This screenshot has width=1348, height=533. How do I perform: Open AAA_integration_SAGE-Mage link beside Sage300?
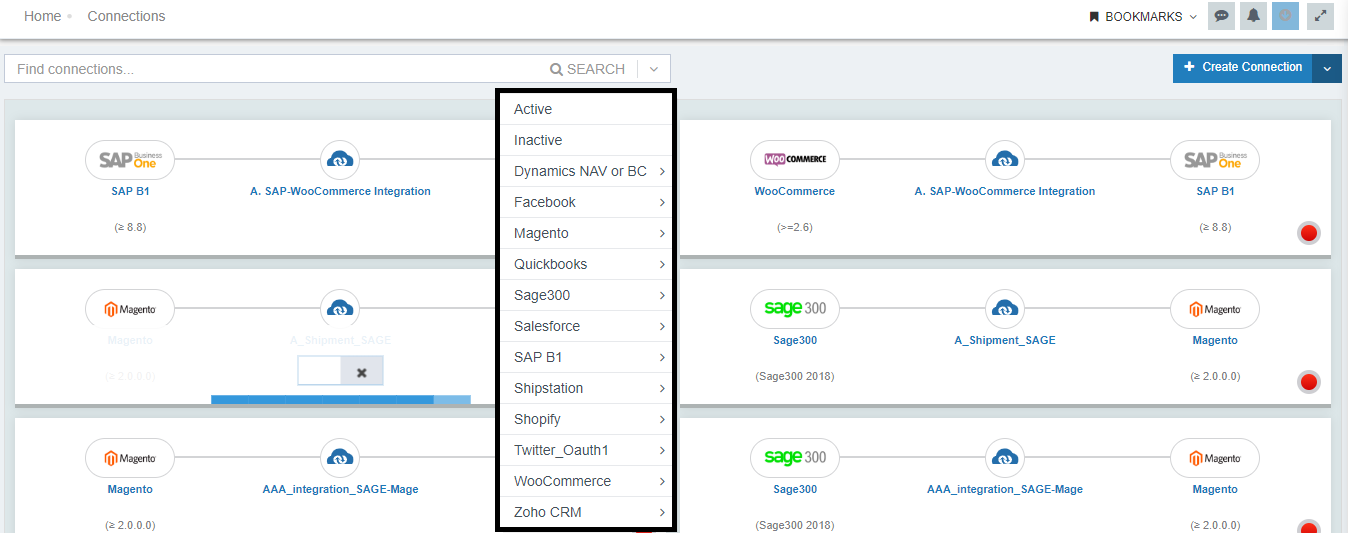(1005, 489)
